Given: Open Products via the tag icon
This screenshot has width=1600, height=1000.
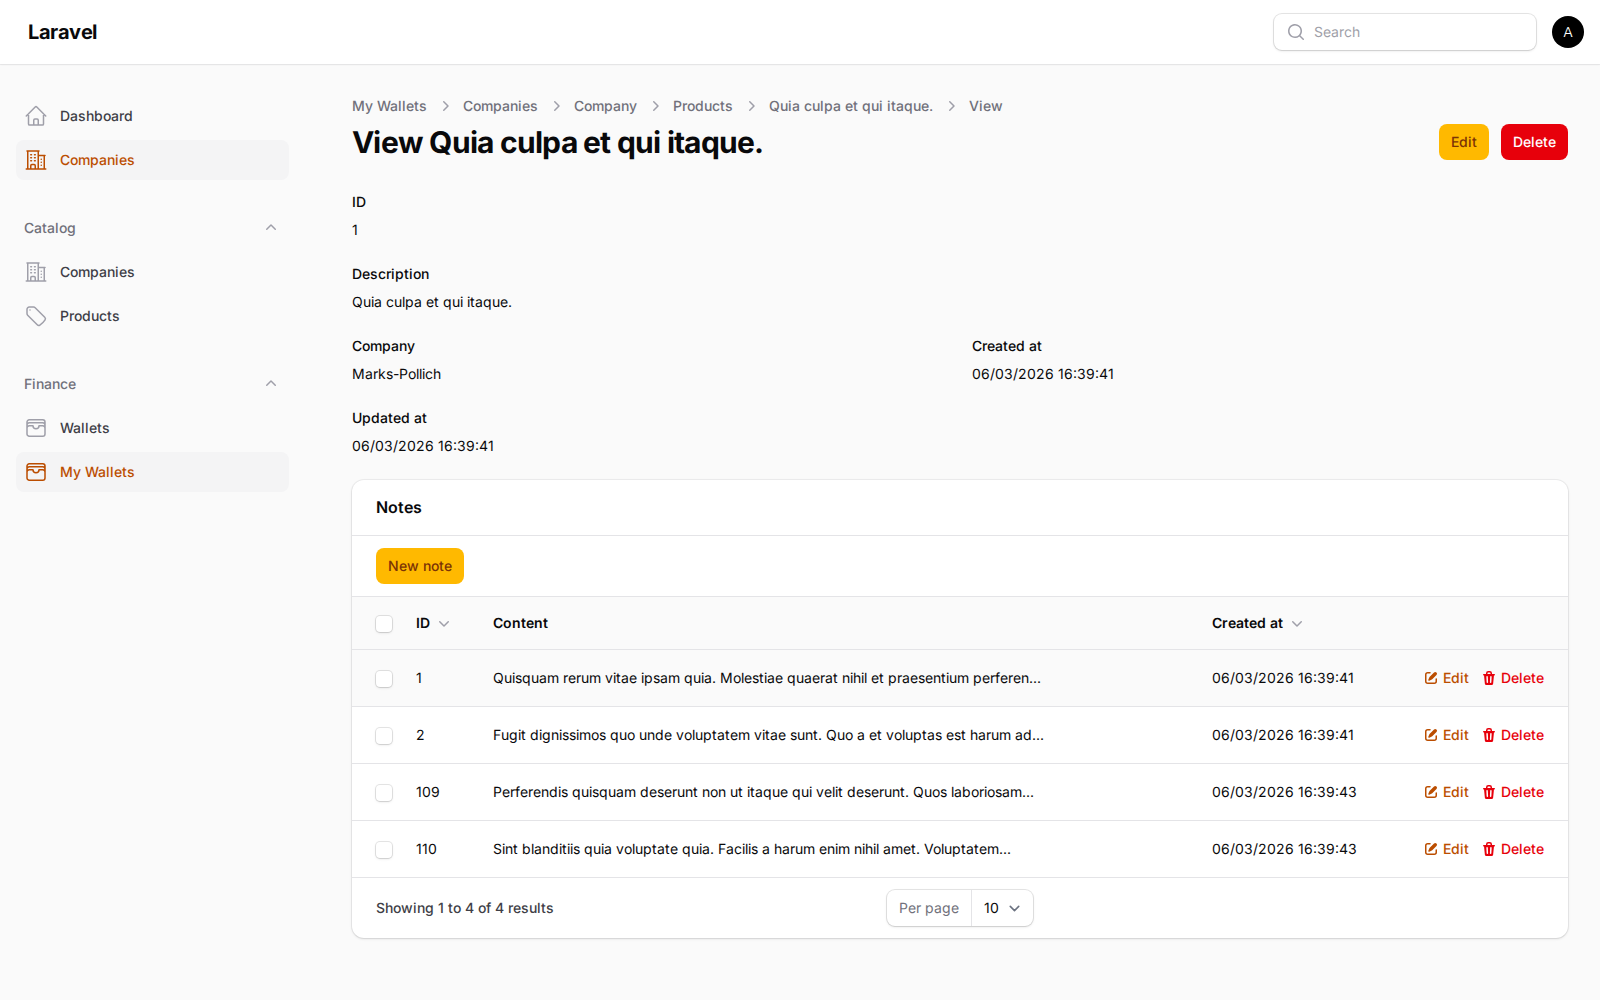Looking at the screenshot, I should (x=36, y=316).
